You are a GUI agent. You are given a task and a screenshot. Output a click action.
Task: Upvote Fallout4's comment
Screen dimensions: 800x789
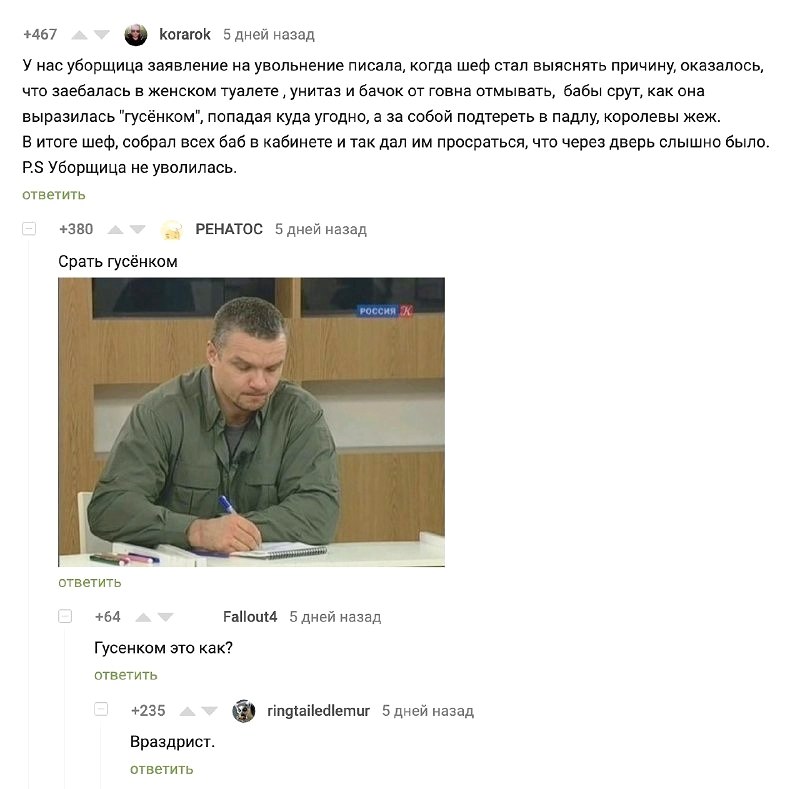(x=143, y=618)
